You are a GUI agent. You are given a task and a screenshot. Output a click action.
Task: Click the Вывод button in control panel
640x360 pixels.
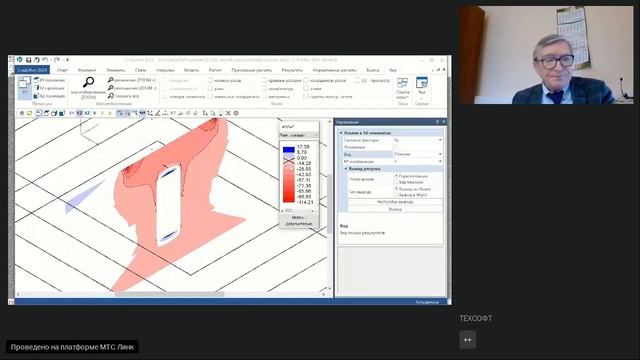pyautogui.click(x=395, y=209)
